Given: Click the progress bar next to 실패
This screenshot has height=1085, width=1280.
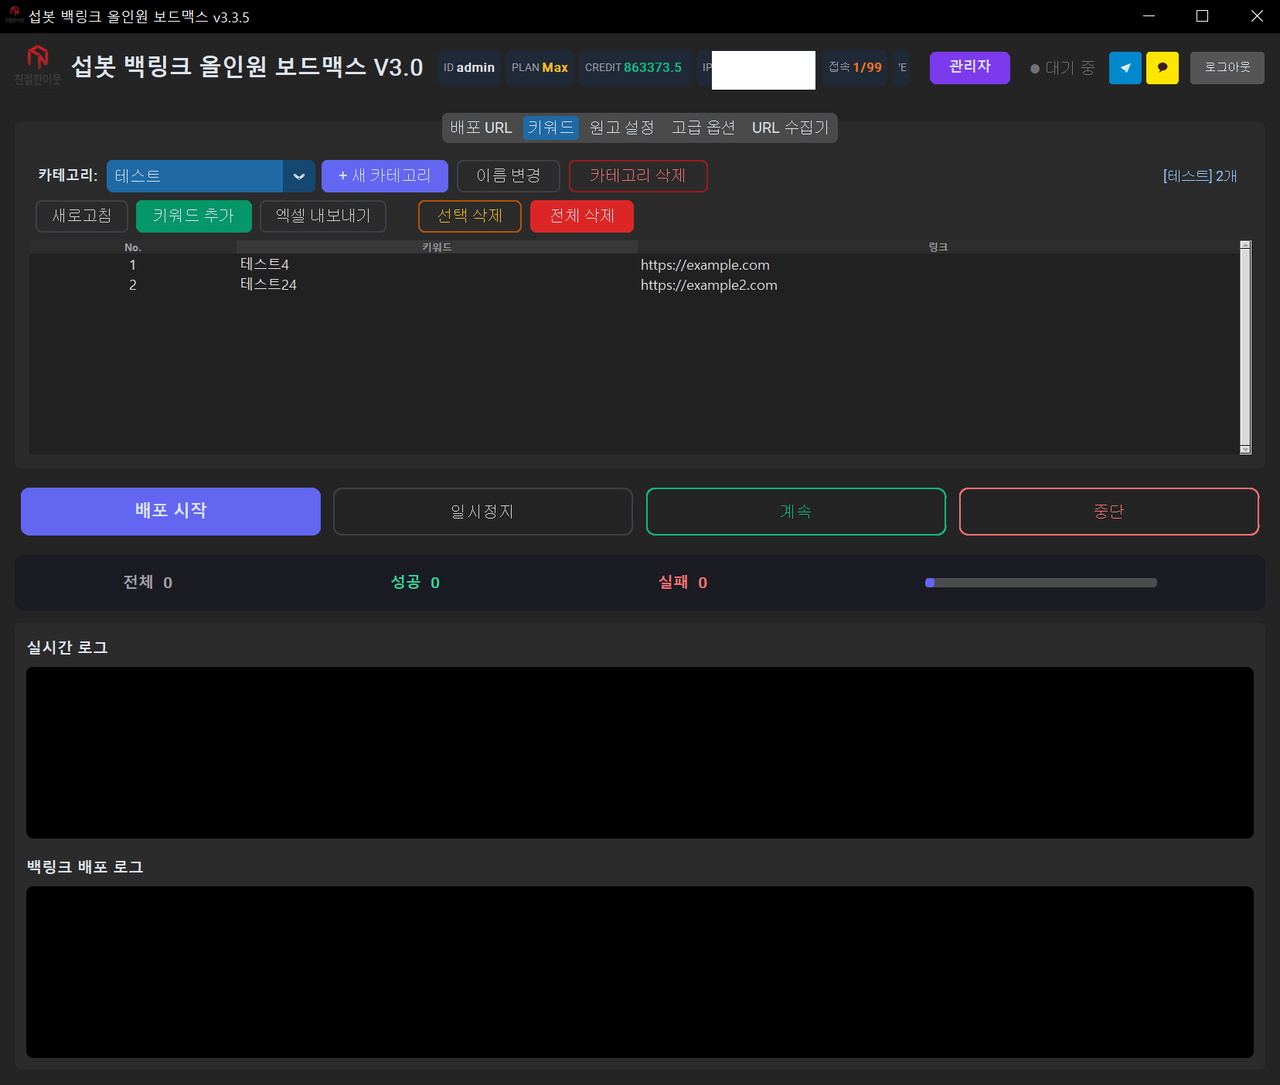Looking at the screenshot, I should [x=1041, y=583].
